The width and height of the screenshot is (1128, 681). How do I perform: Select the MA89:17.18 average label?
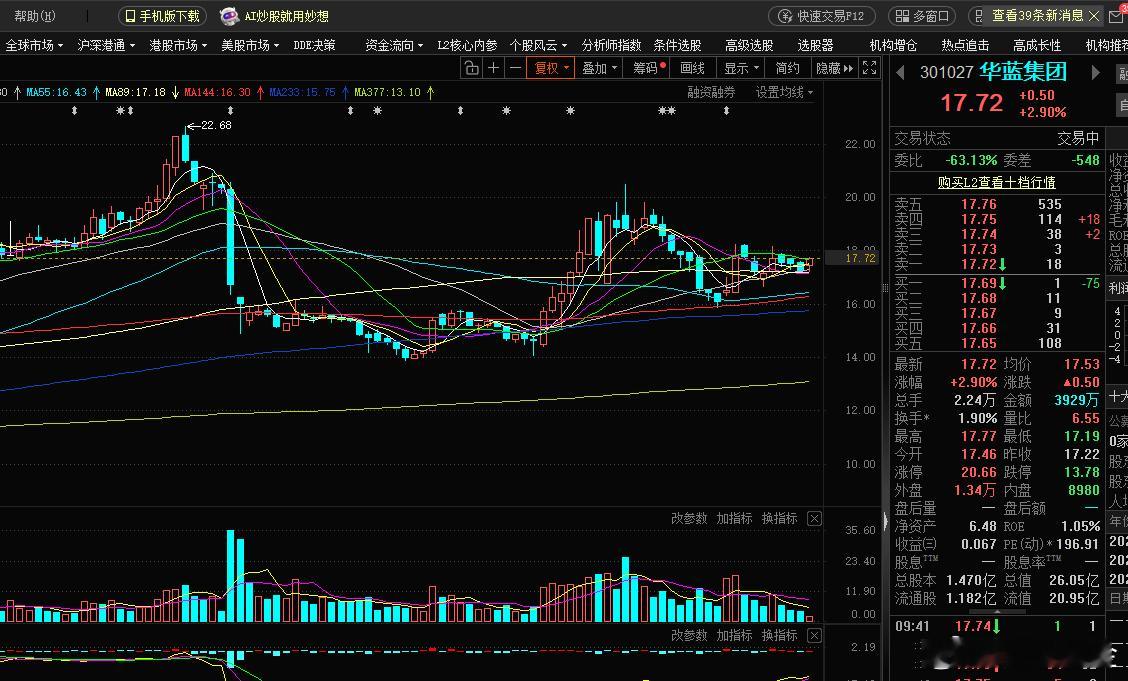click(x=135, y=92)
